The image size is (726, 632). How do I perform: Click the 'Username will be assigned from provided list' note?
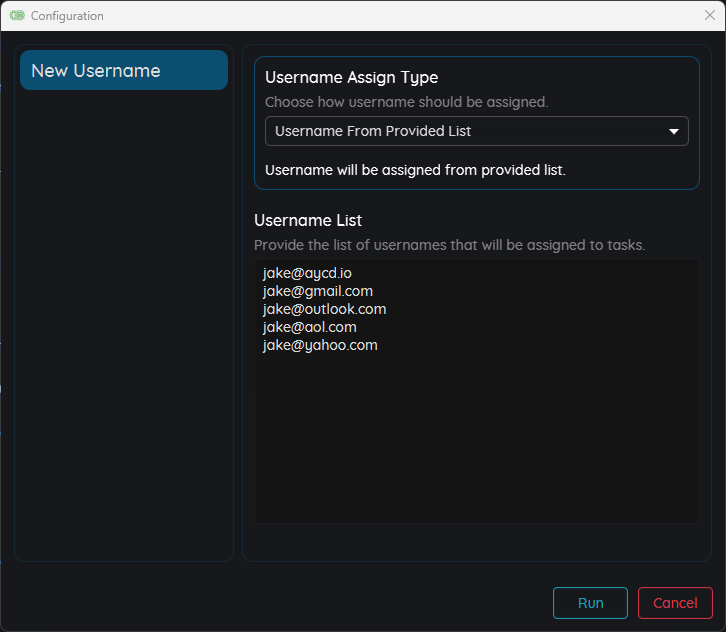[x=415, y=170]
